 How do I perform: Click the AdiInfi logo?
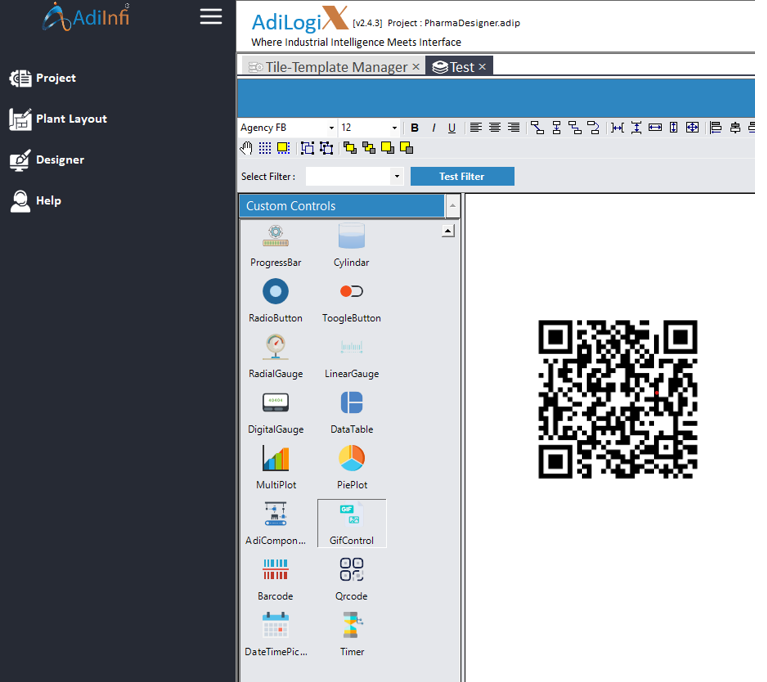[x=87, y=17]
